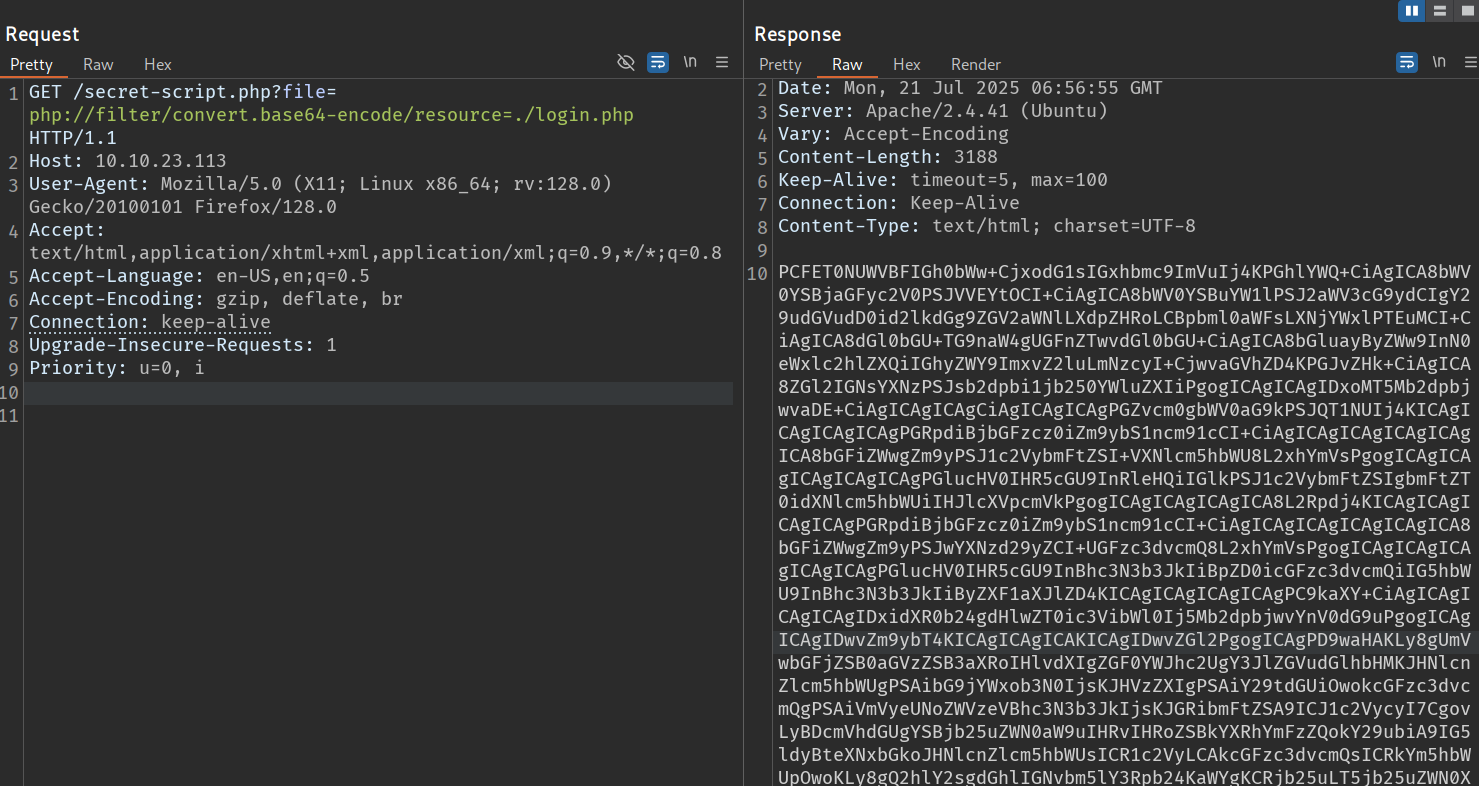This screenshot has height=786, width=1479.
Task: Toggle word wrap in the Response panel
Action: pyautogui.click(x=1407, y=63)
